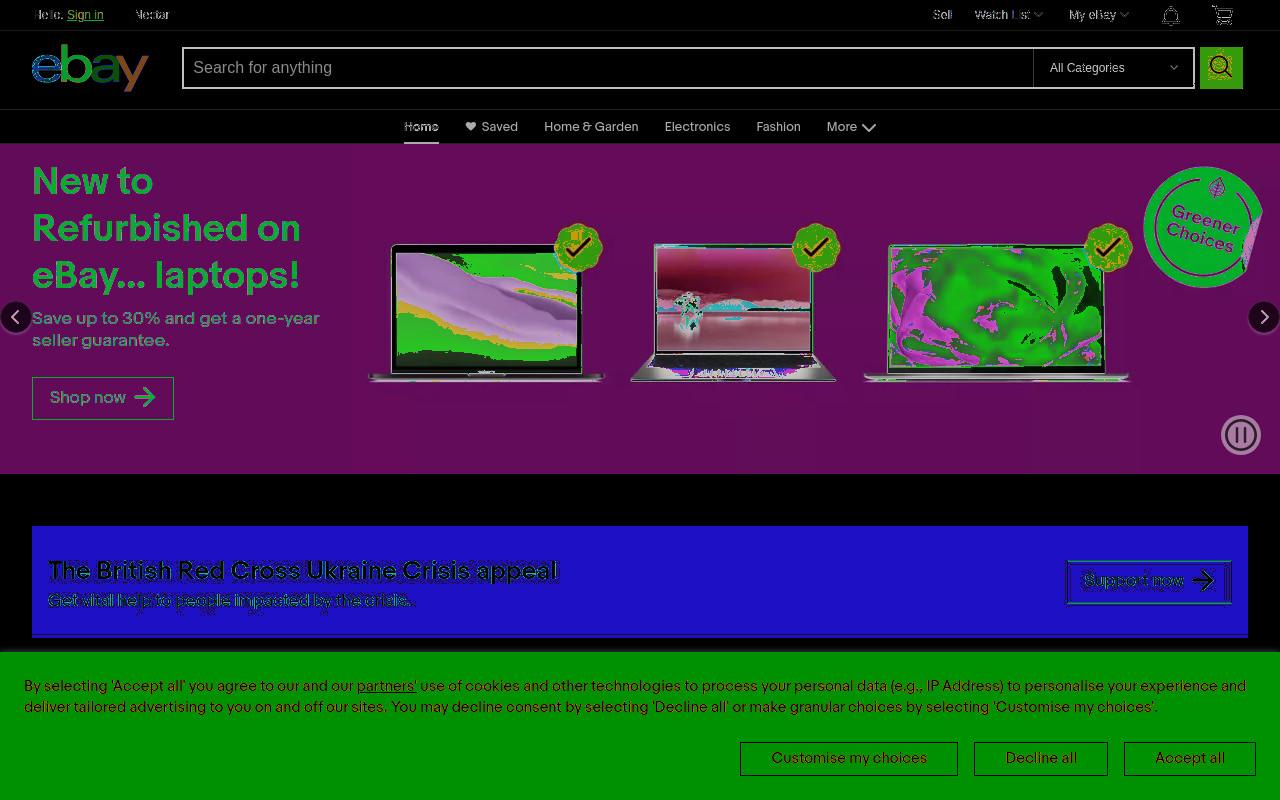Viewport: 1280px width, 800px height.
Task: Focus the Search for anything field
Action: pos(608,68)
